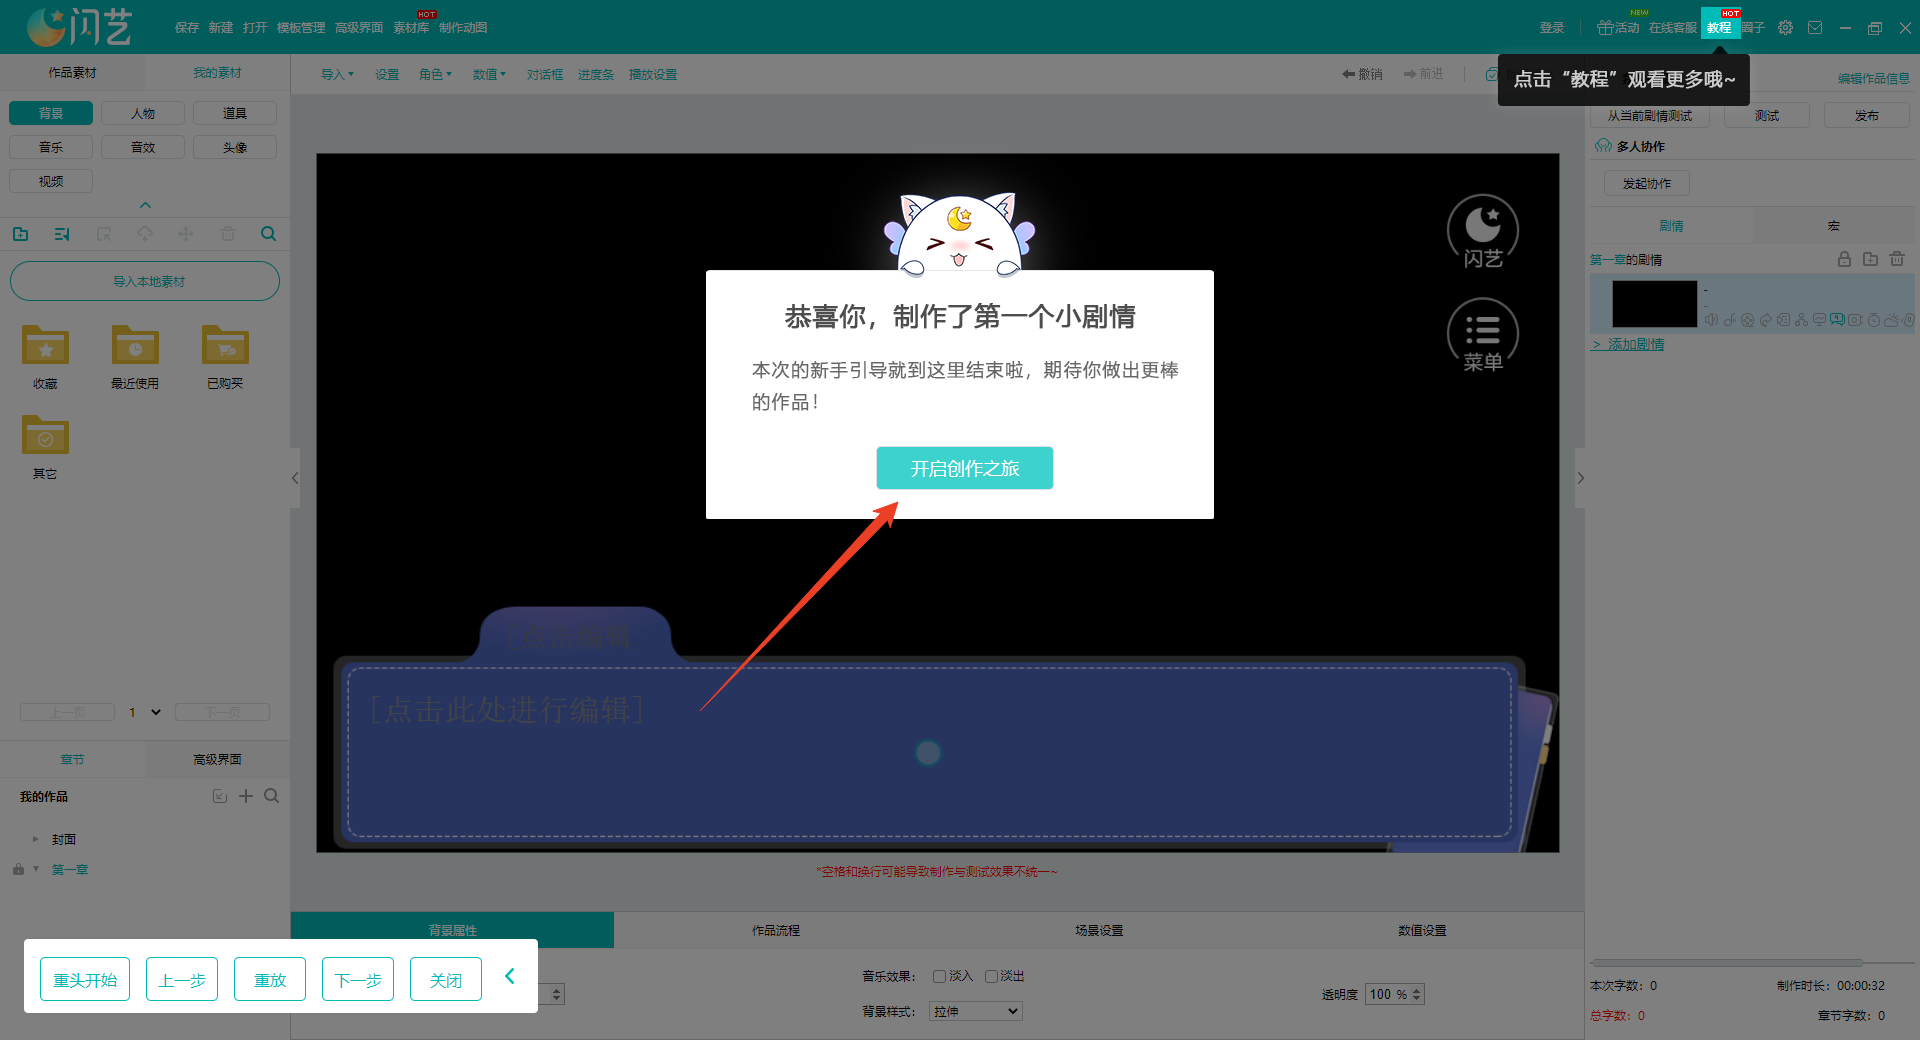Click the settings gear in the title bar

(1784, 27)
